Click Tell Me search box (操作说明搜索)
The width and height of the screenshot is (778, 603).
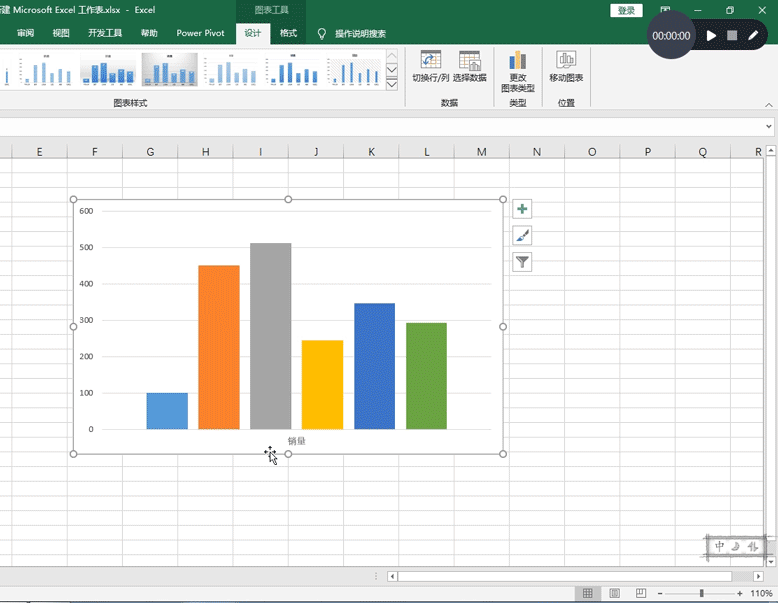click(x=360, y=34)
